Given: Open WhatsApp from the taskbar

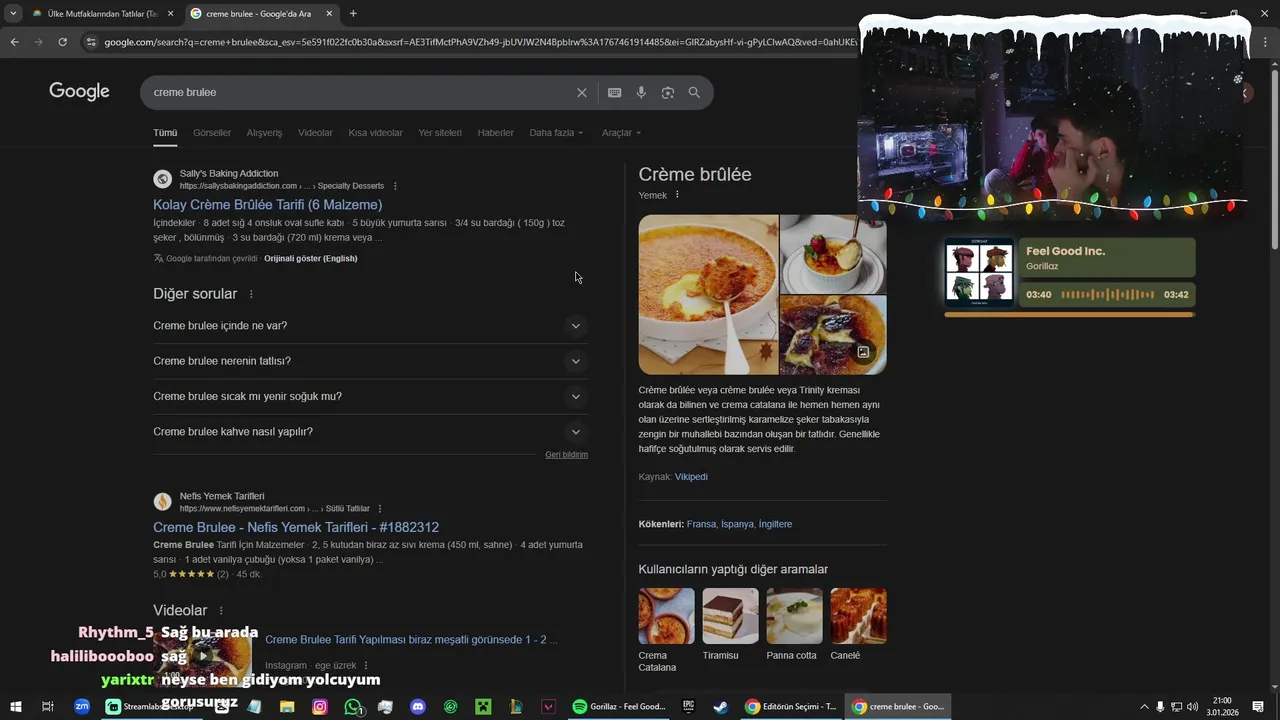Looking at the screenshot, I should (x=353, y=707).
